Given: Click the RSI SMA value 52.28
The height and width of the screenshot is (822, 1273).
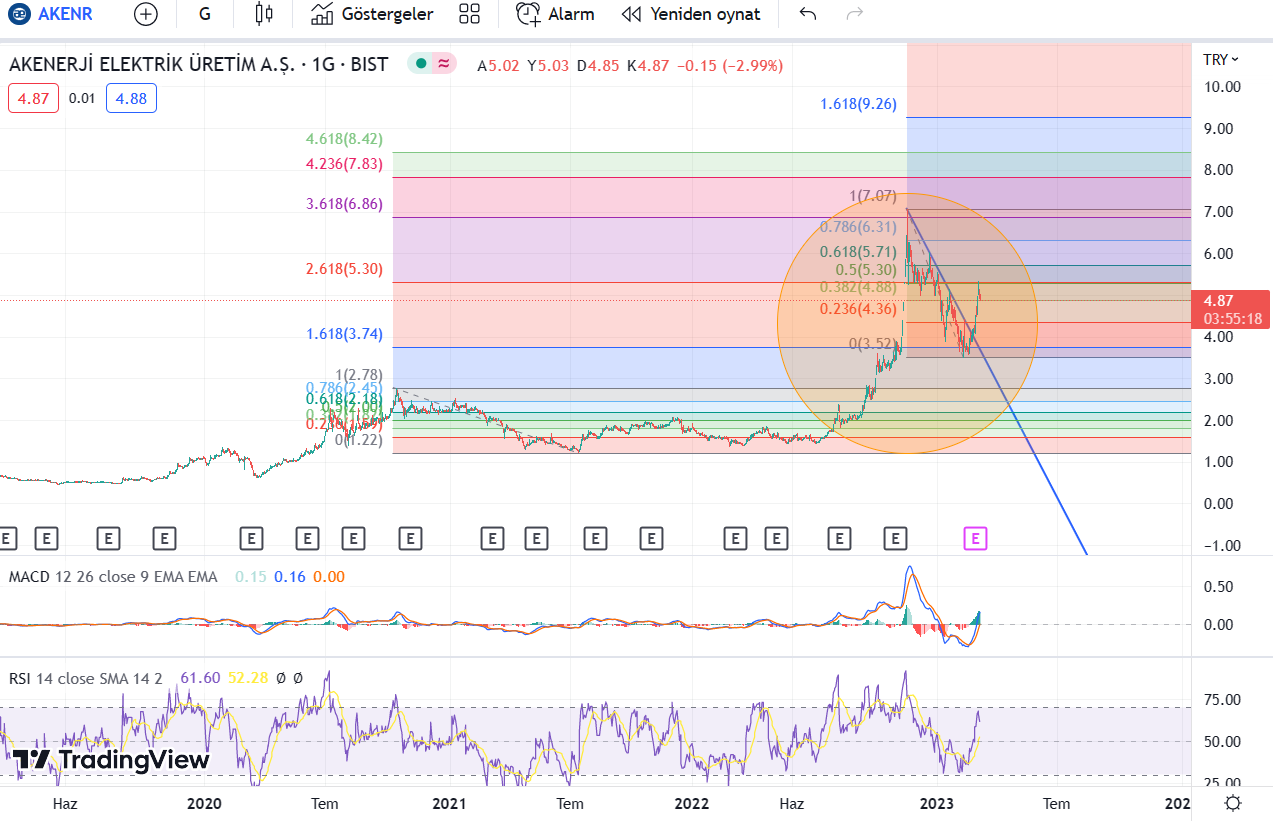Looking at the screenshot, I should [x=248, y=678].
